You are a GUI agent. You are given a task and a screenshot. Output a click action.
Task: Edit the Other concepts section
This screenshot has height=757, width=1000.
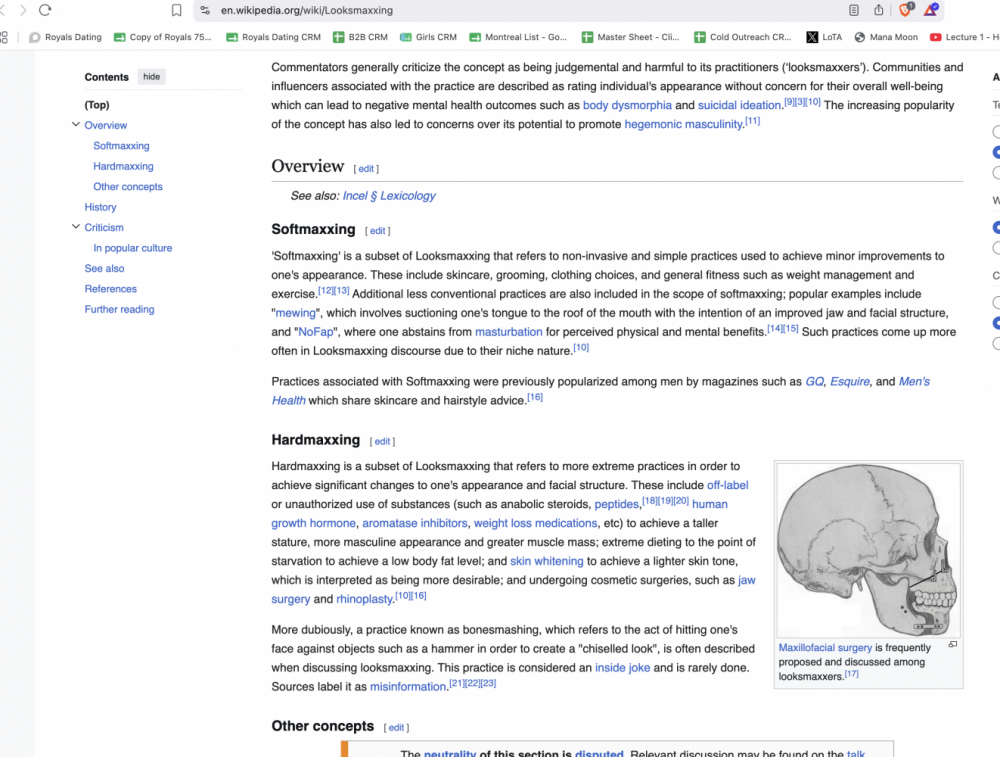pyautogui.click(x=396, y=728)
